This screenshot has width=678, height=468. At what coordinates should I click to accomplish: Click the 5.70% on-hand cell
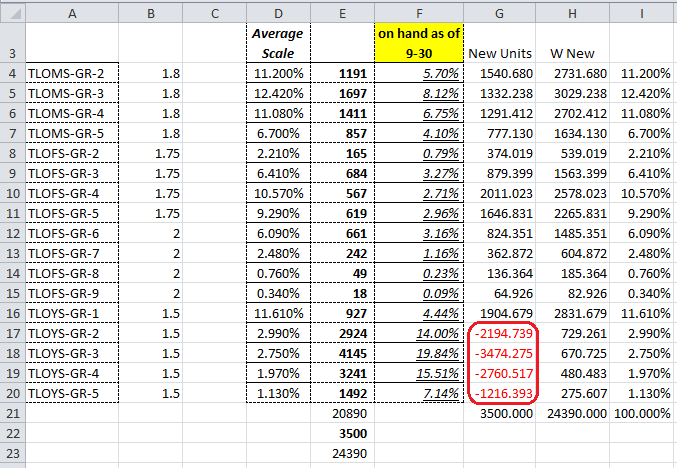tap(419, 74)
